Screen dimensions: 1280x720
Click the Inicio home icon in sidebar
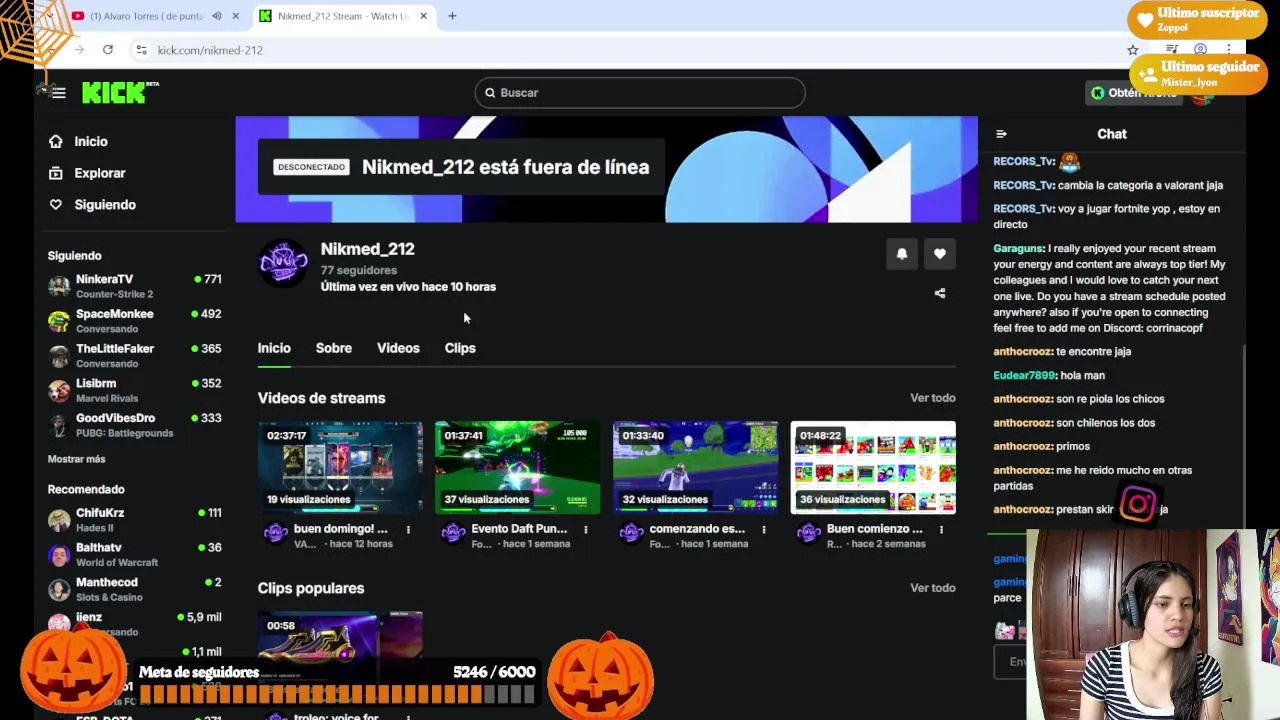tap(56, 142)
